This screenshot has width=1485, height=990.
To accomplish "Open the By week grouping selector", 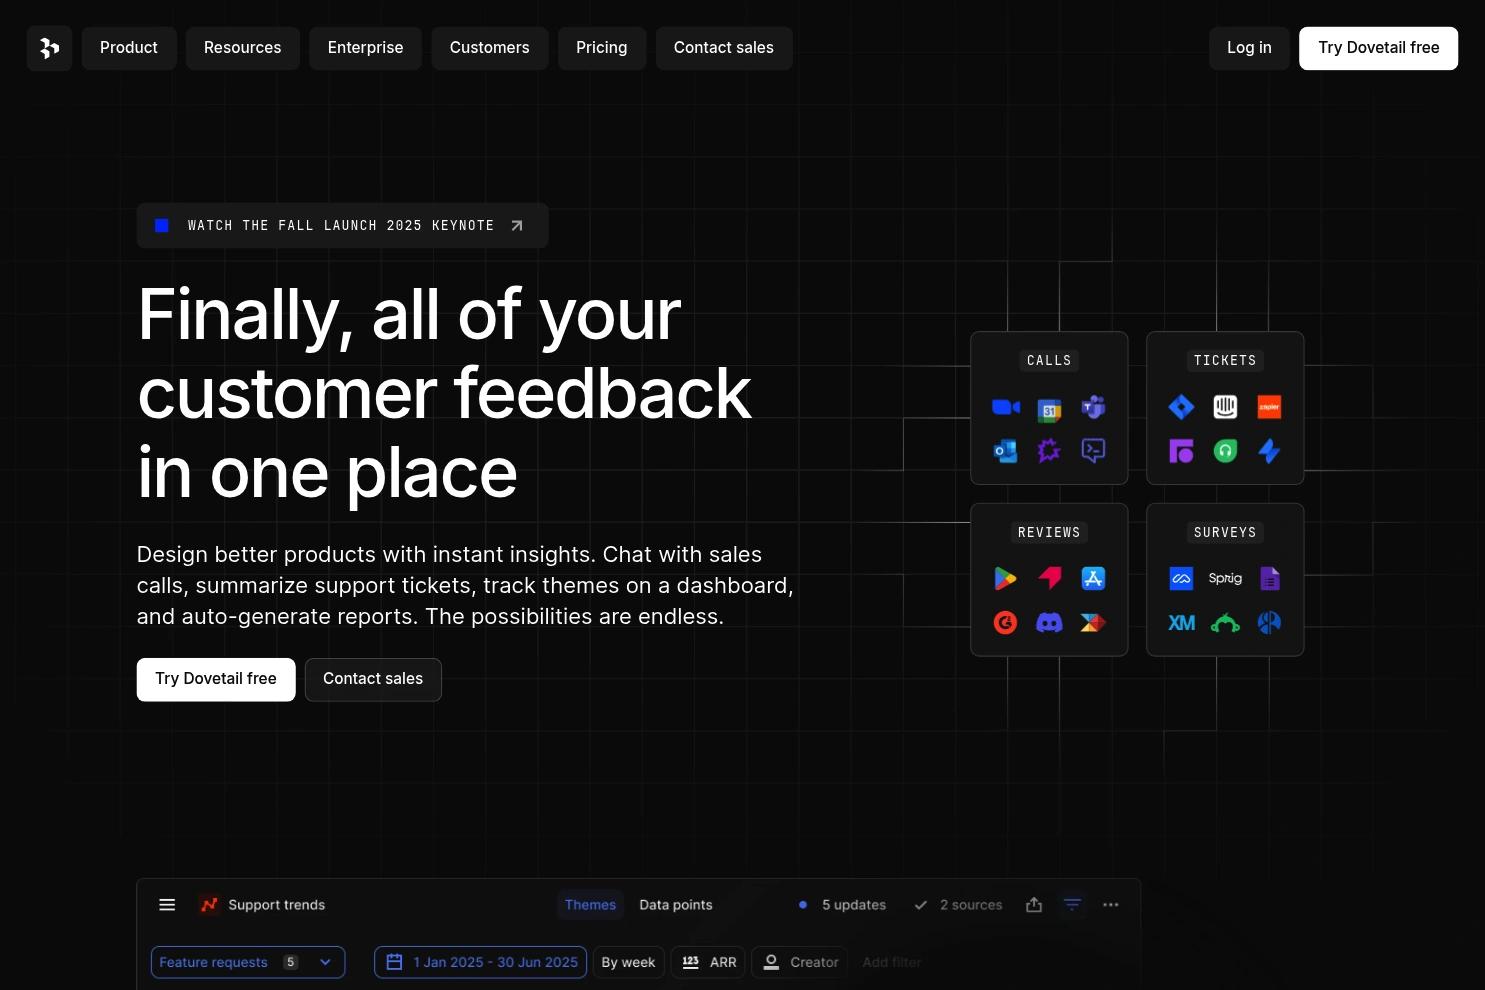I will click(x=628, y=962).
